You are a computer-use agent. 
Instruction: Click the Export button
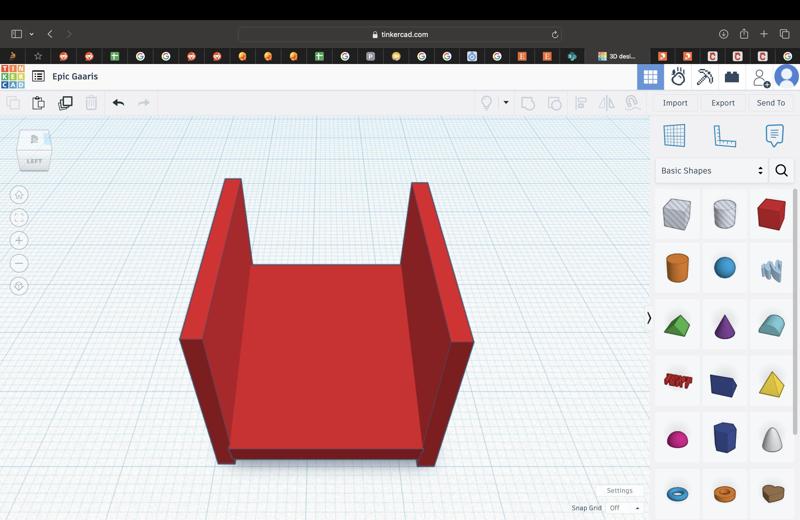point(722,103)
